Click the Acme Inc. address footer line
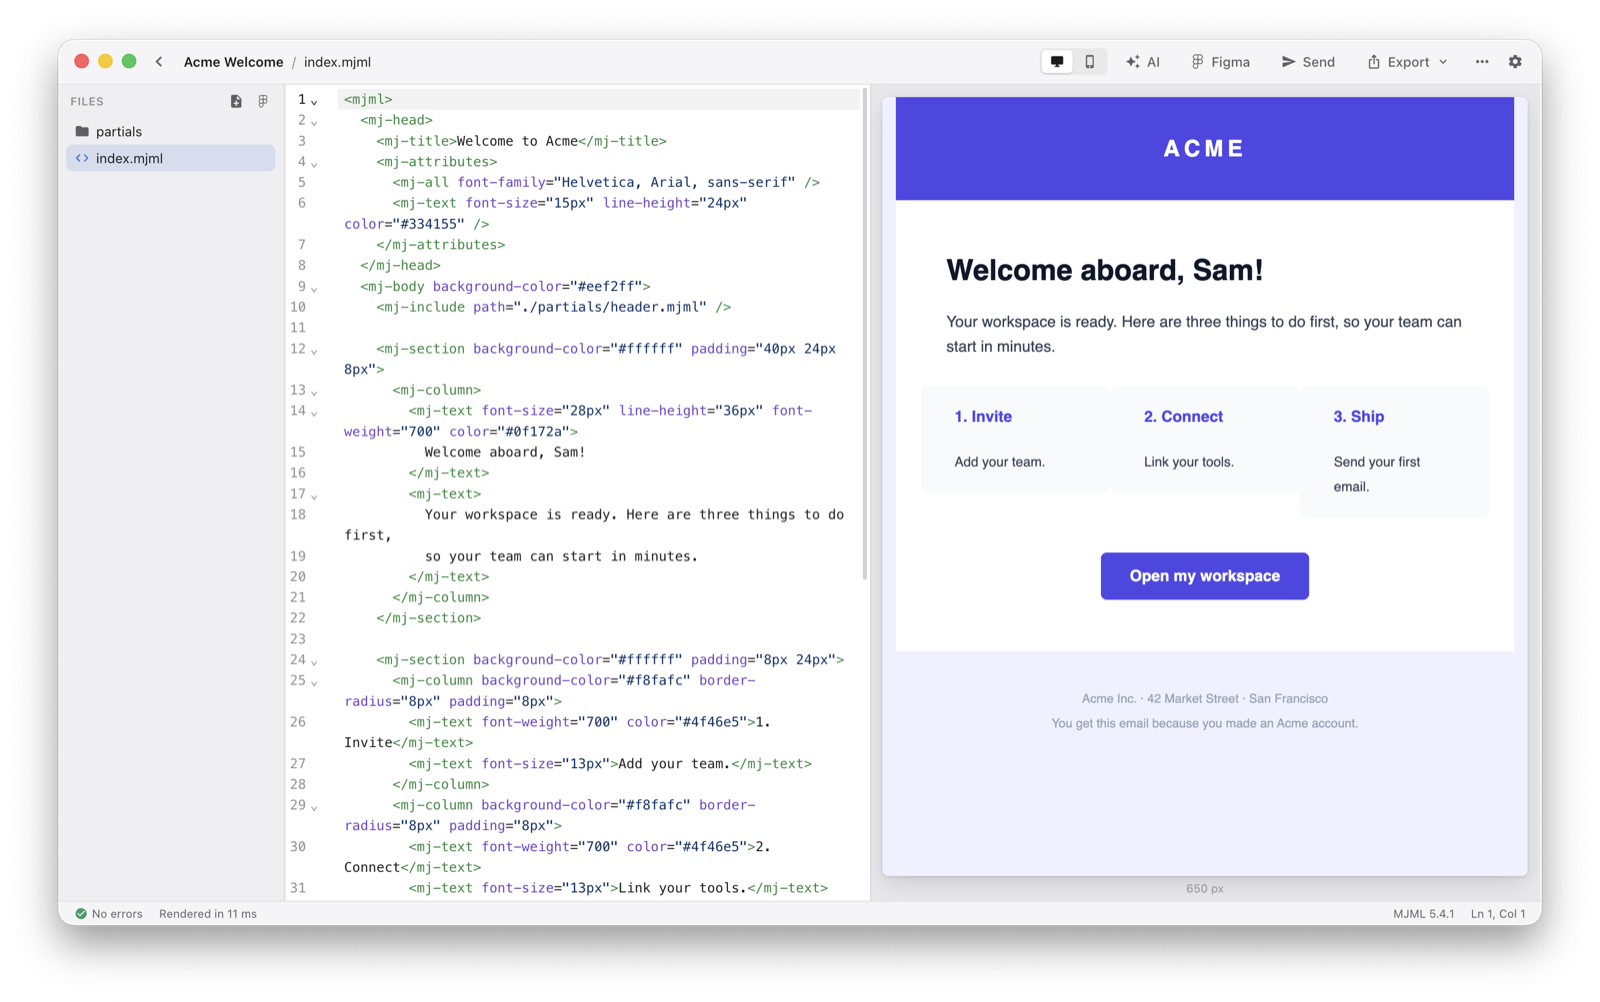The height and width of the screenshot is (1002, 1600). point(1205,699)
